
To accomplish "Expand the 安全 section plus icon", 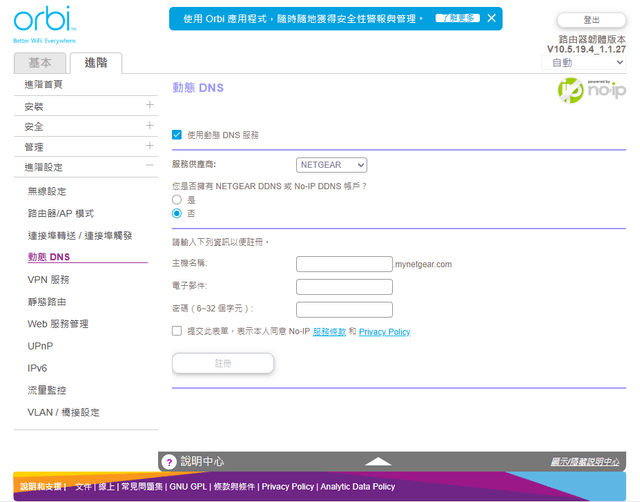I will [x=149, y=125].
